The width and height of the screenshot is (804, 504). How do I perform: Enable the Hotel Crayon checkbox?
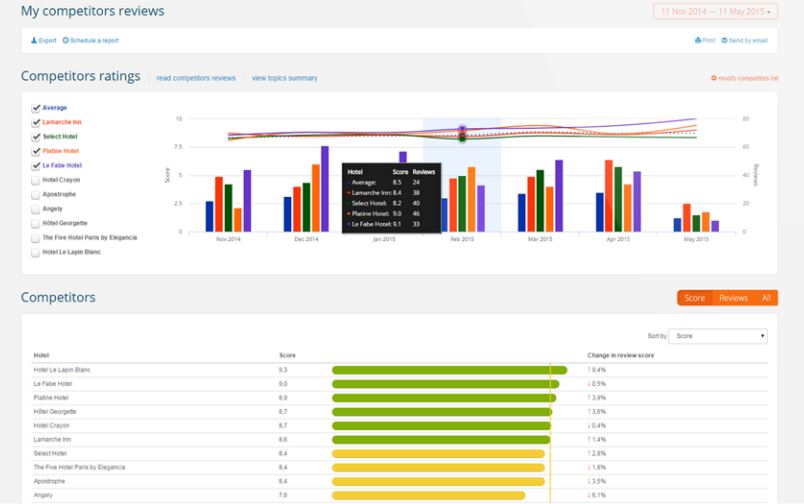36,180
